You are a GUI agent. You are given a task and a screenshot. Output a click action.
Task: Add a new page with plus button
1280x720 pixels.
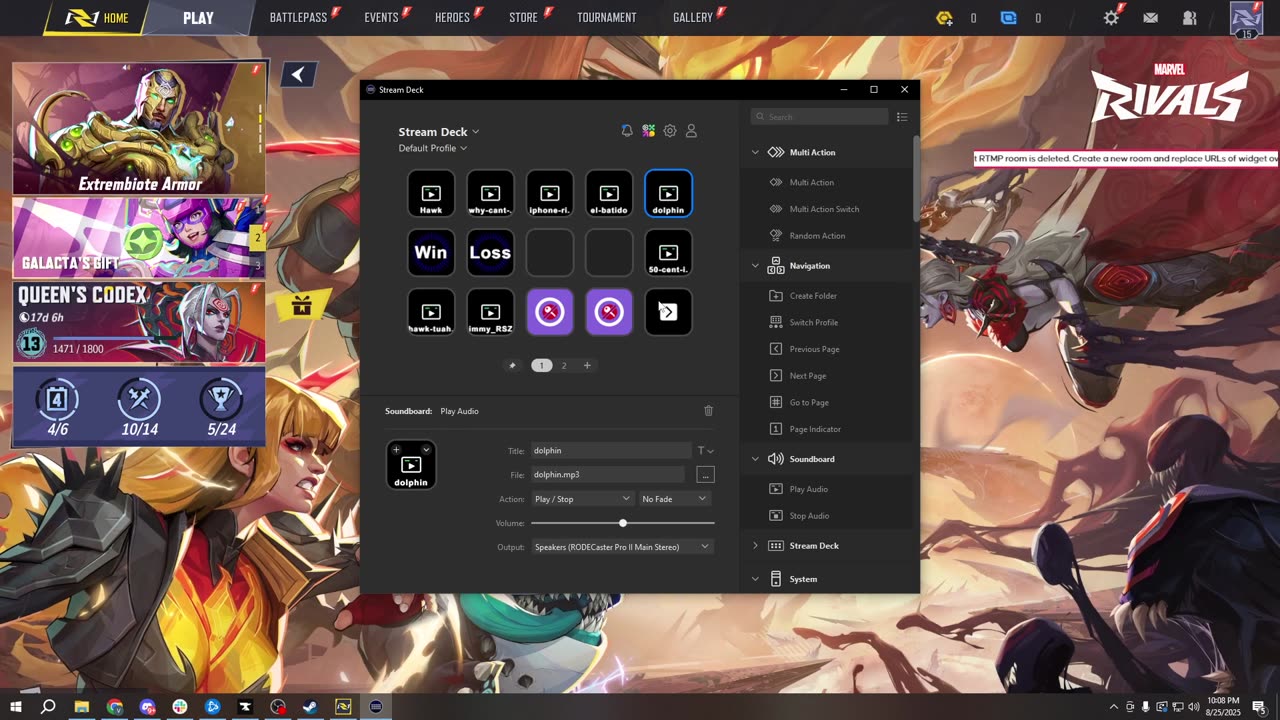pyautogui.click(x=587, y=365)
